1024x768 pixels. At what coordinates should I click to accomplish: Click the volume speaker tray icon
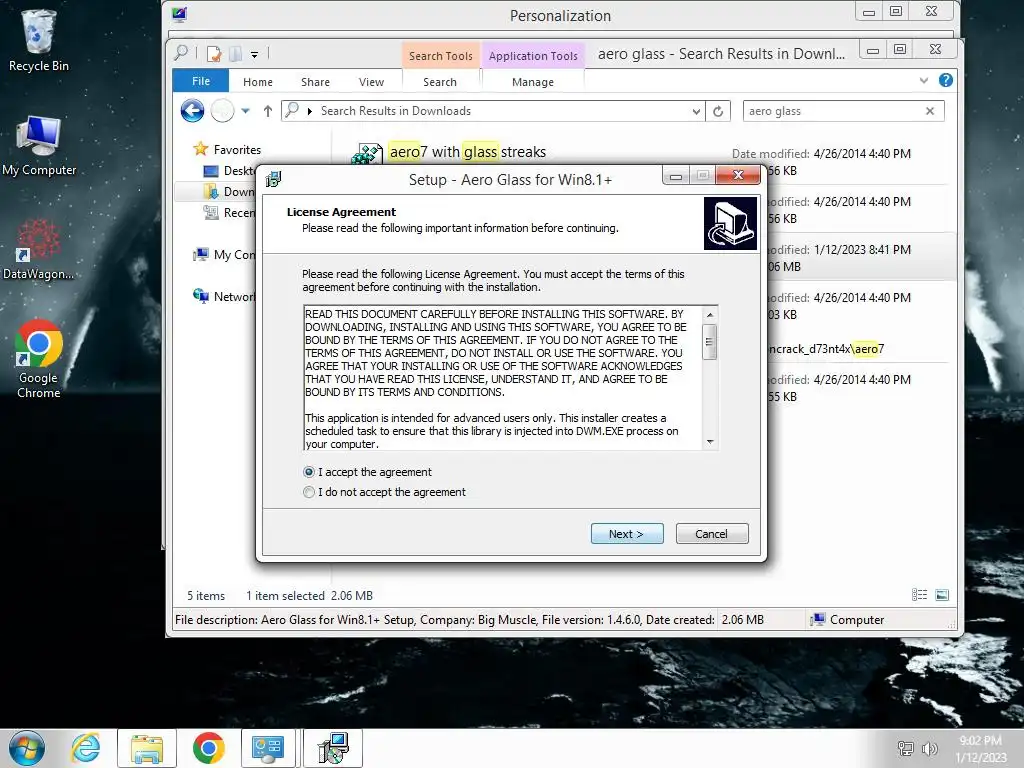(x=929, y=748)
